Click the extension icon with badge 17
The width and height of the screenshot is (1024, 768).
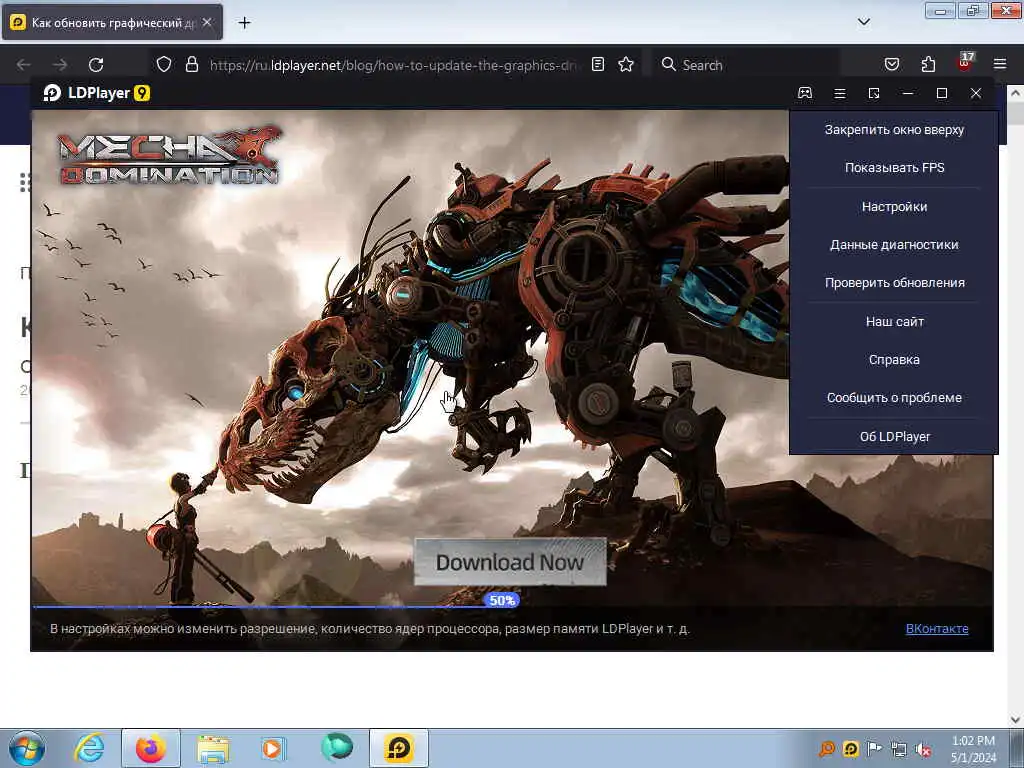tap(965, 63)
